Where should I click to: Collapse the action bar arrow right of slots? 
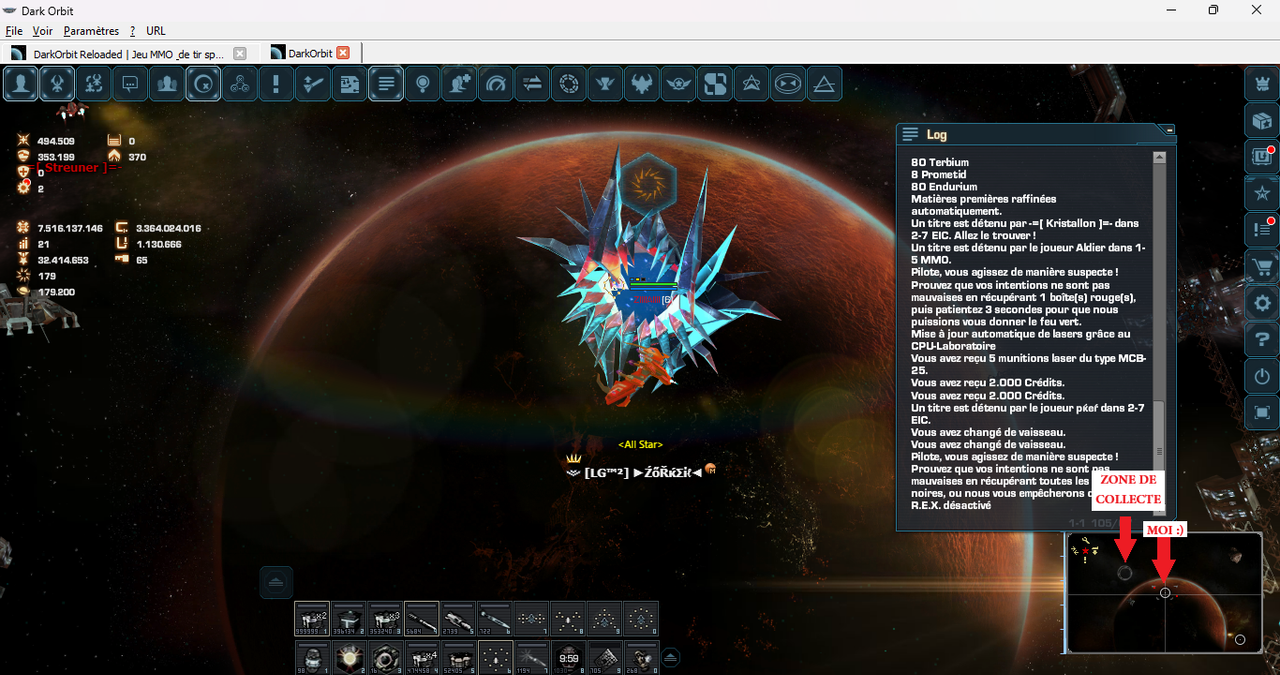[671, 657]
